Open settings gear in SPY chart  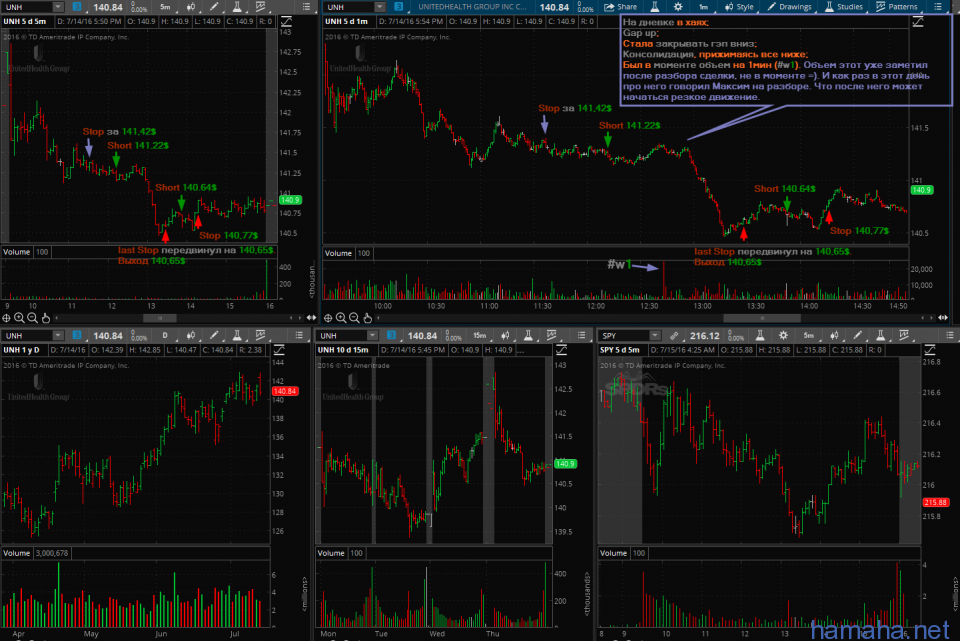(x=783, y=335)
